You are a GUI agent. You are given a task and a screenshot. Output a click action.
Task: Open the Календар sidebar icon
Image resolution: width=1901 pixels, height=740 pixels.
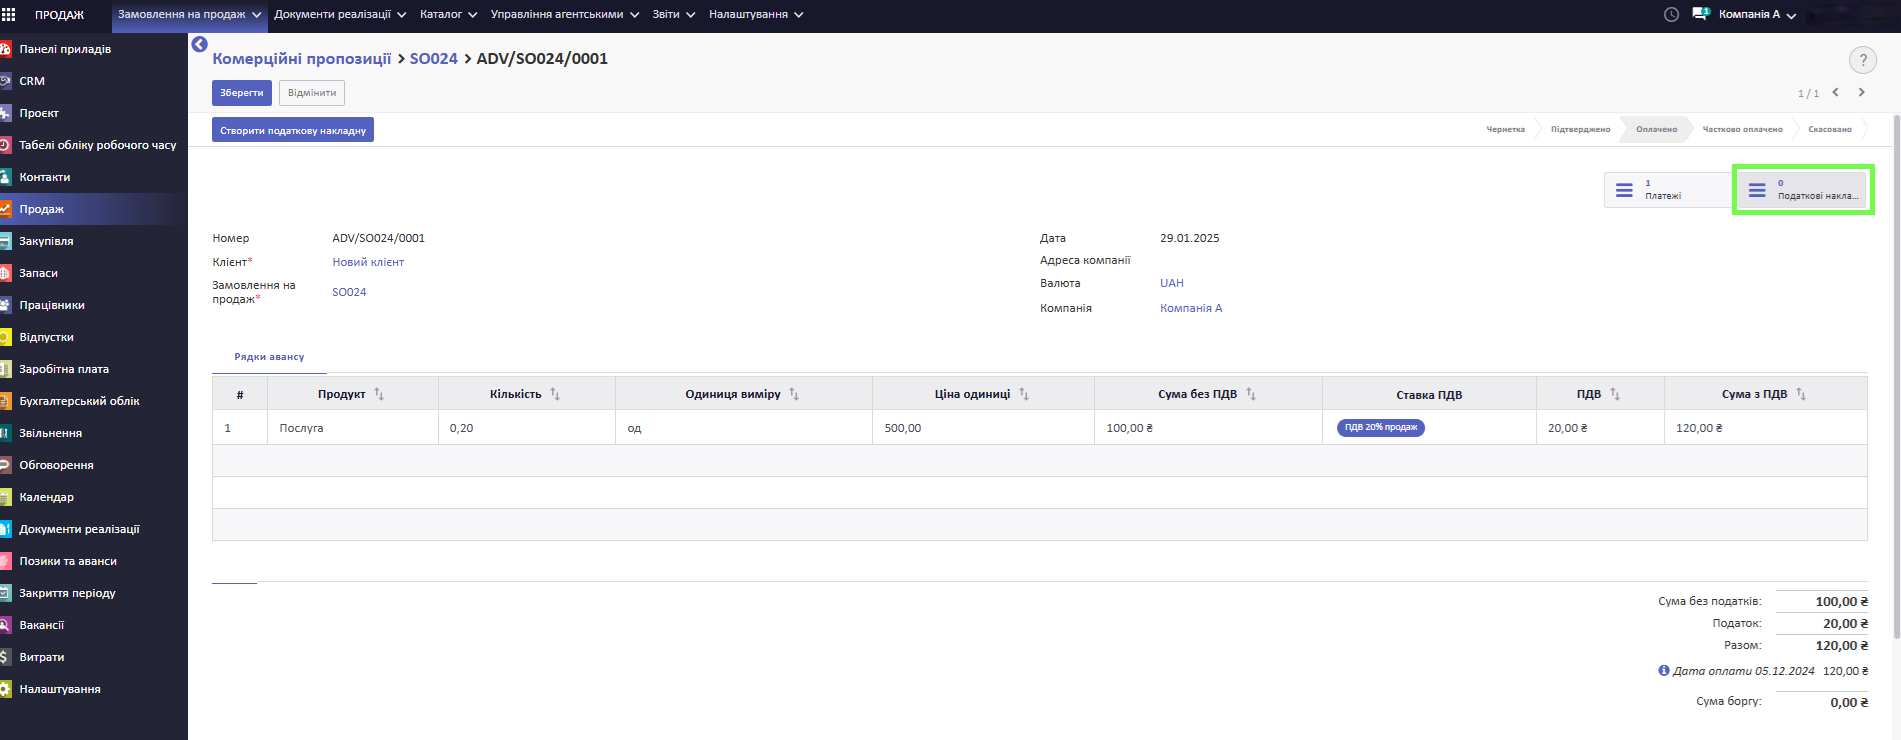coord(5,497)
